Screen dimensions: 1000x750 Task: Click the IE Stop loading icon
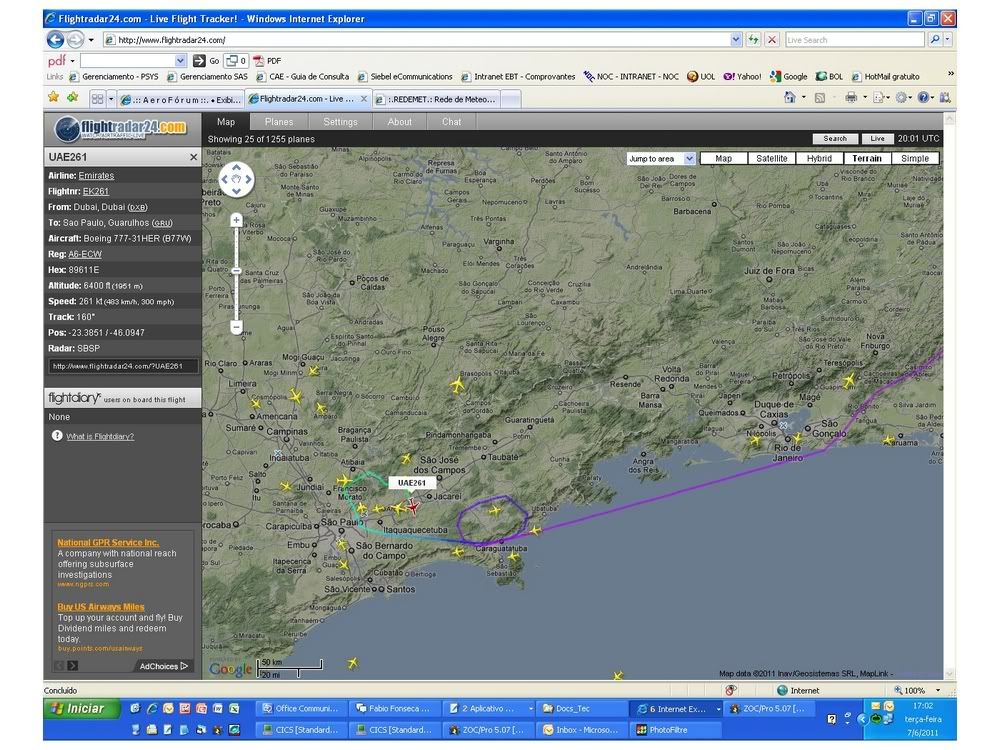click(771, 40)
